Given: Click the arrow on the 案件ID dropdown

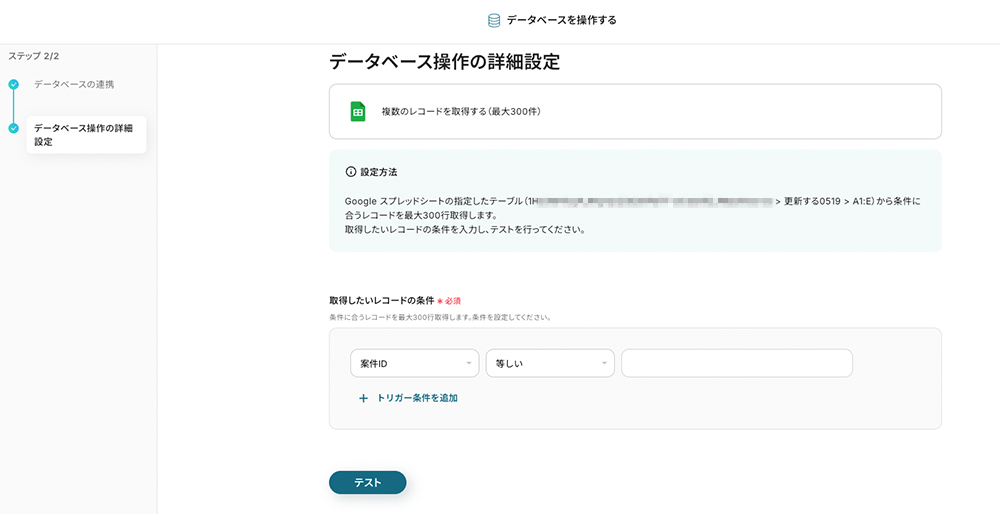Looking at the screenshot, I should [469, 364].
